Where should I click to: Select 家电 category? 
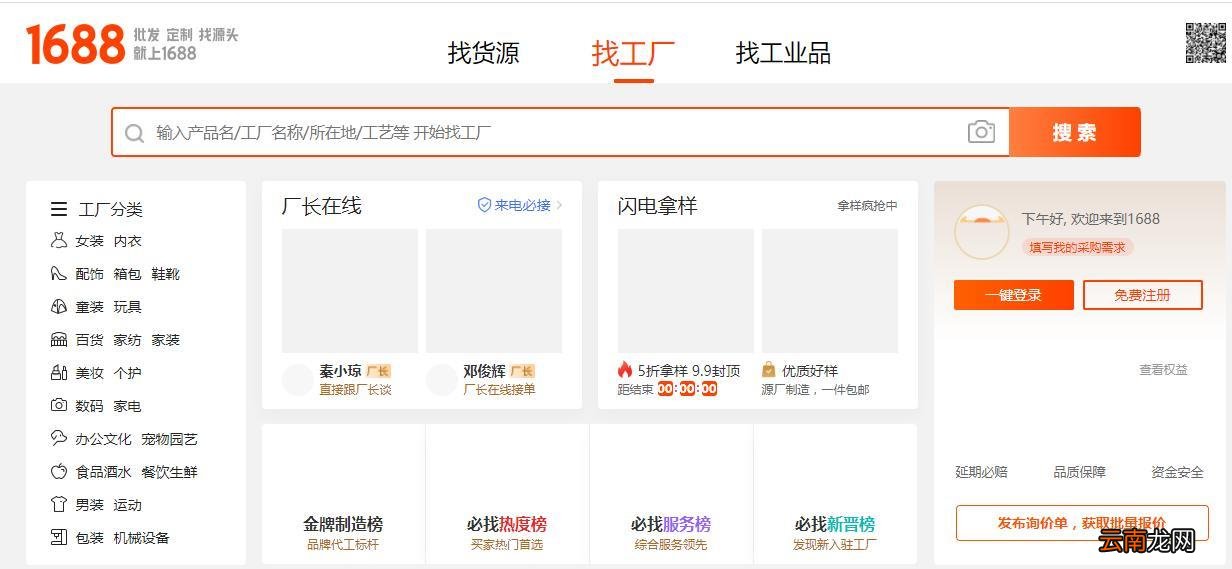coord(128,406)
